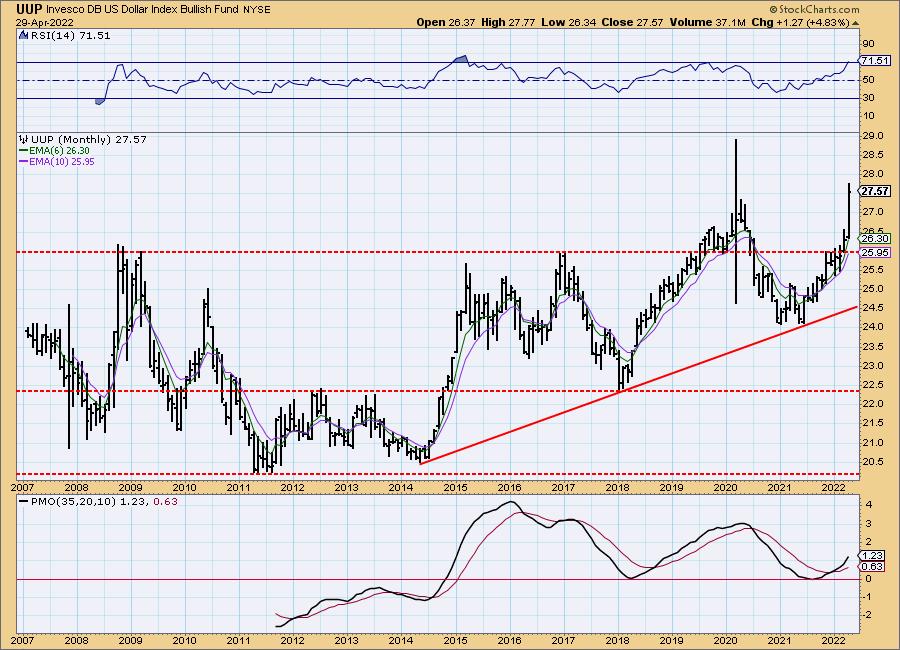The height and width of the screenshot is (650, 900).
Task: Click the EMA(10) 25.95 legend text
Action: pyautogui.click(x=62, y=162)
